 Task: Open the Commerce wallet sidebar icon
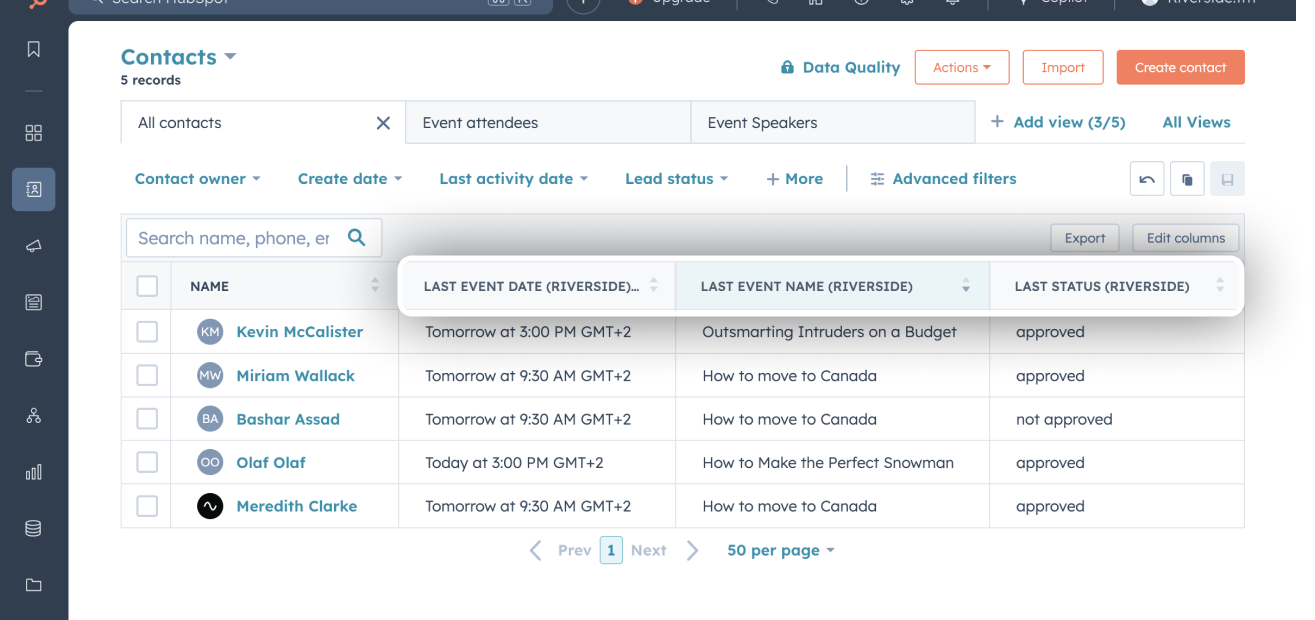click(34, 359)
